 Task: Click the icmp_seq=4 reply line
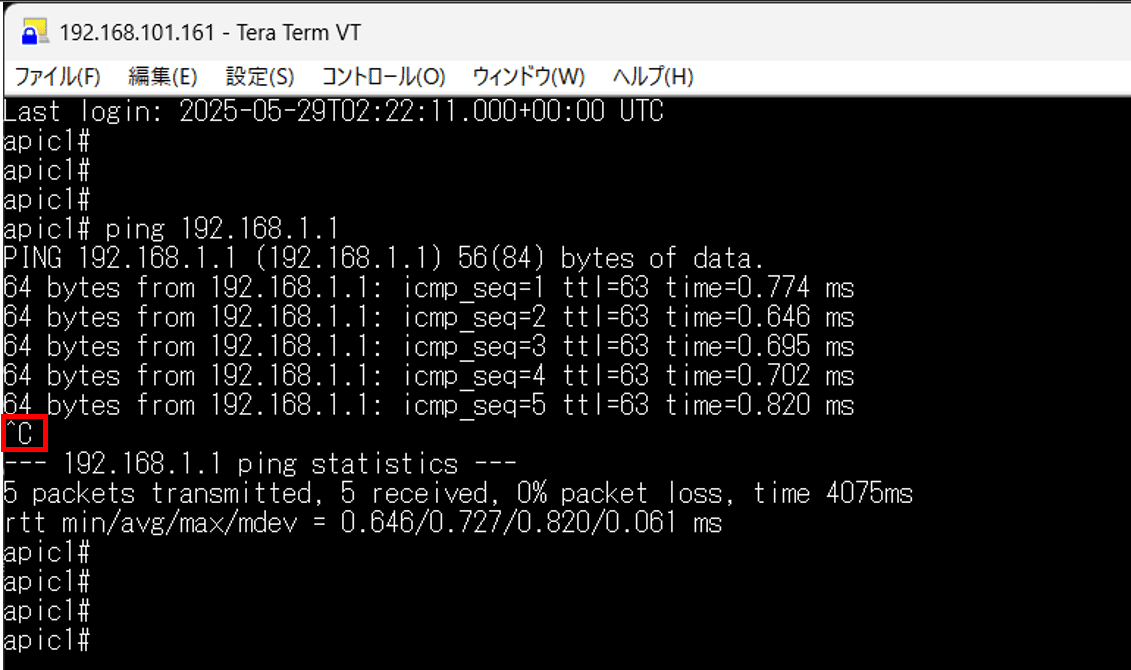(428, 376)
